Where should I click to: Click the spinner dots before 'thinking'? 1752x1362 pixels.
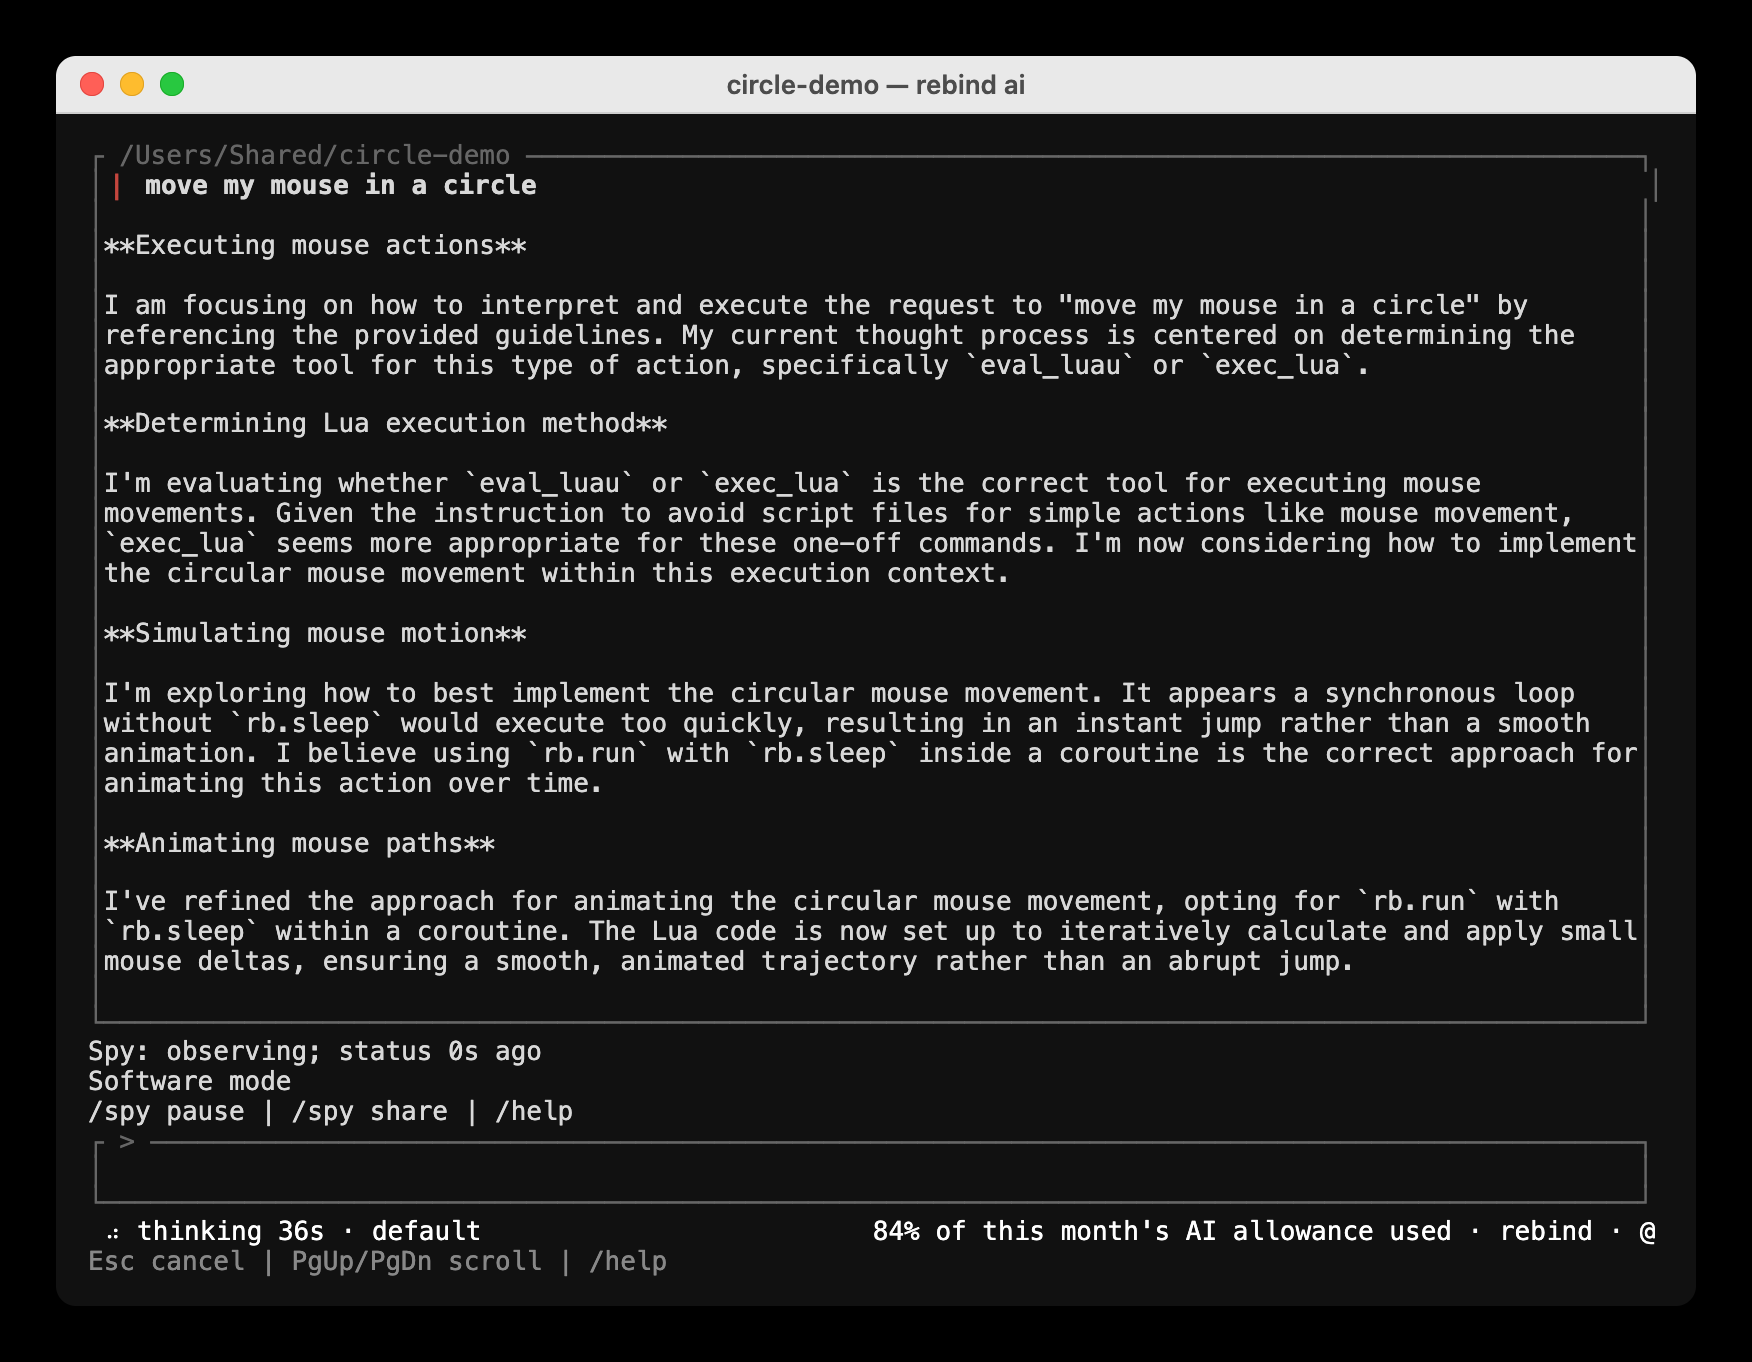coord(113,1234)
